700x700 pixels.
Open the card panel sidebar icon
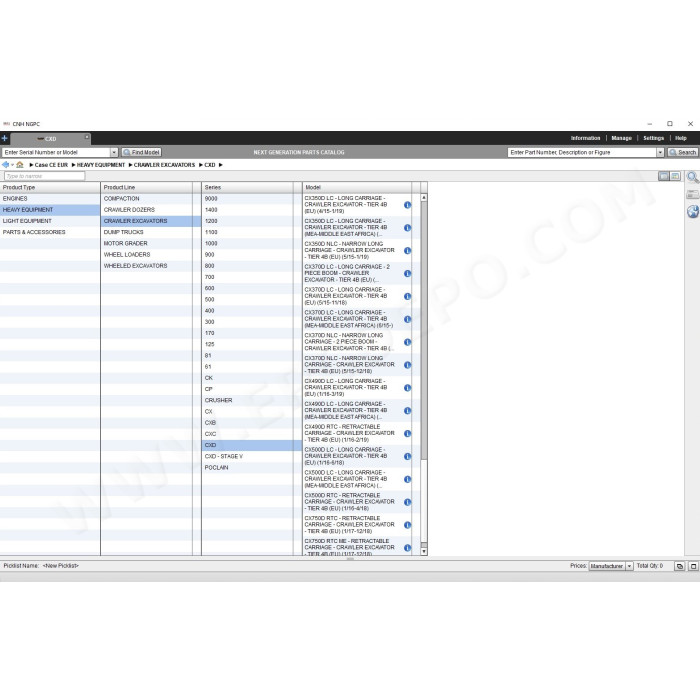[x=693, y=194]
